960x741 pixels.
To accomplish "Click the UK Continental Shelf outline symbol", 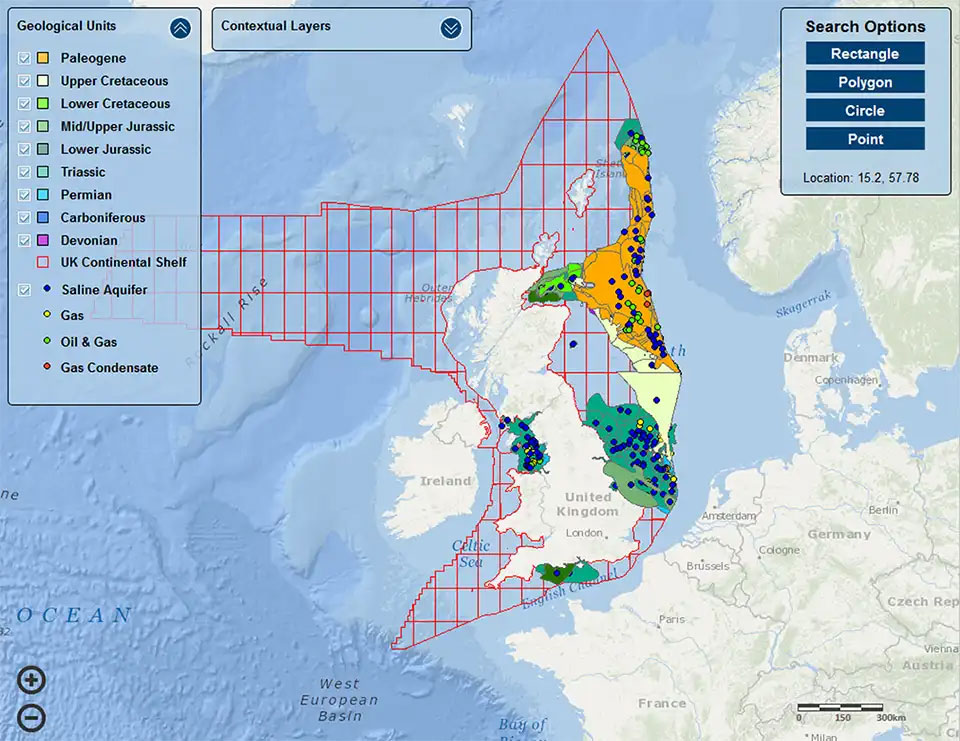I will (x=42, y=262).
